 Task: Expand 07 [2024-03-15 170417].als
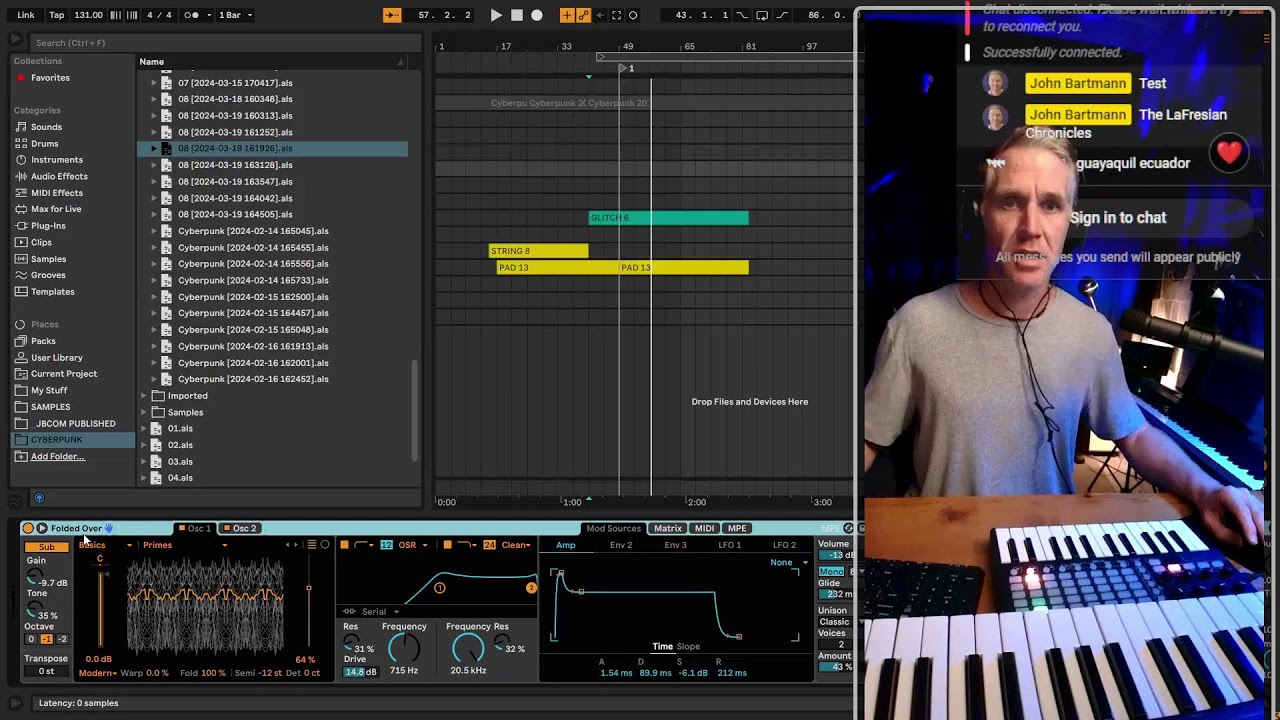[154, 83]
